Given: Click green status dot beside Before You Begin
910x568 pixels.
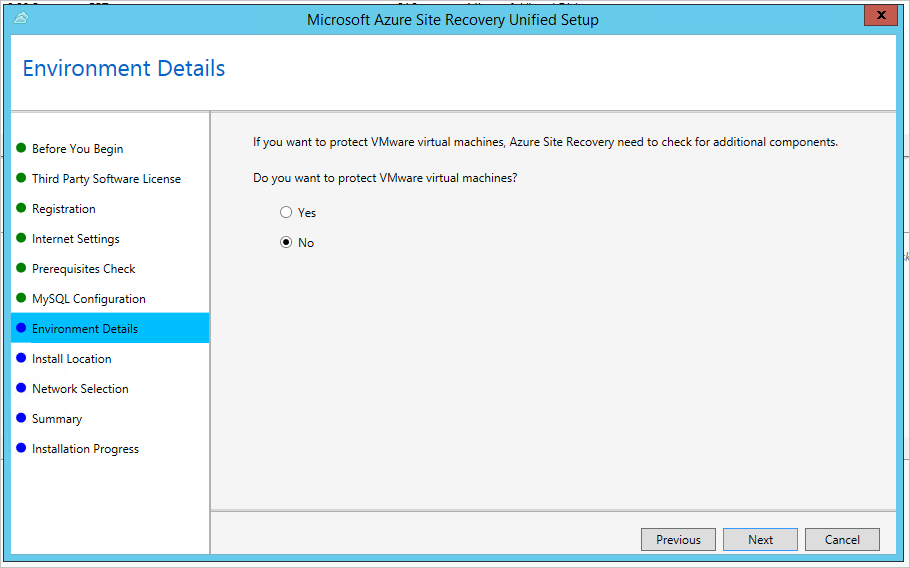Looking at the screenshot, I should 21,147.
